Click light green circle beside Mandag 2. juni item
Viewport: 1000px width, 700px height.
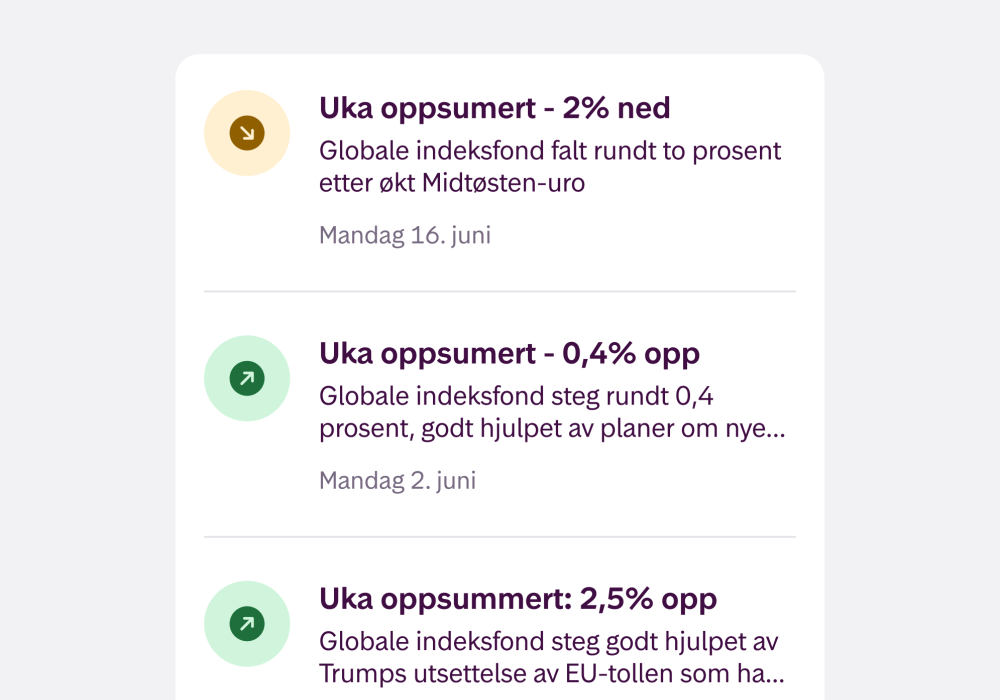[x=247, y=379]
